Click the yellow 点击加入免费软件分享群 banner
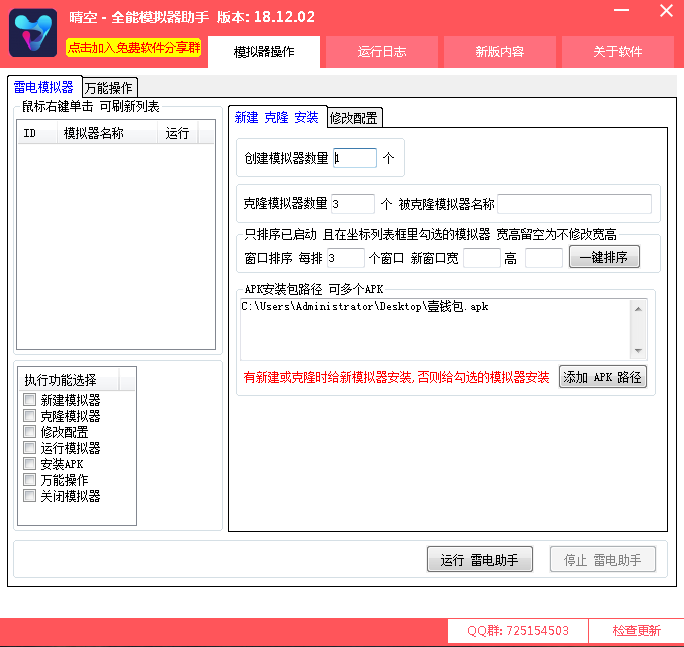This screenshot has width=684, height=647. click(x=133, y=48)
